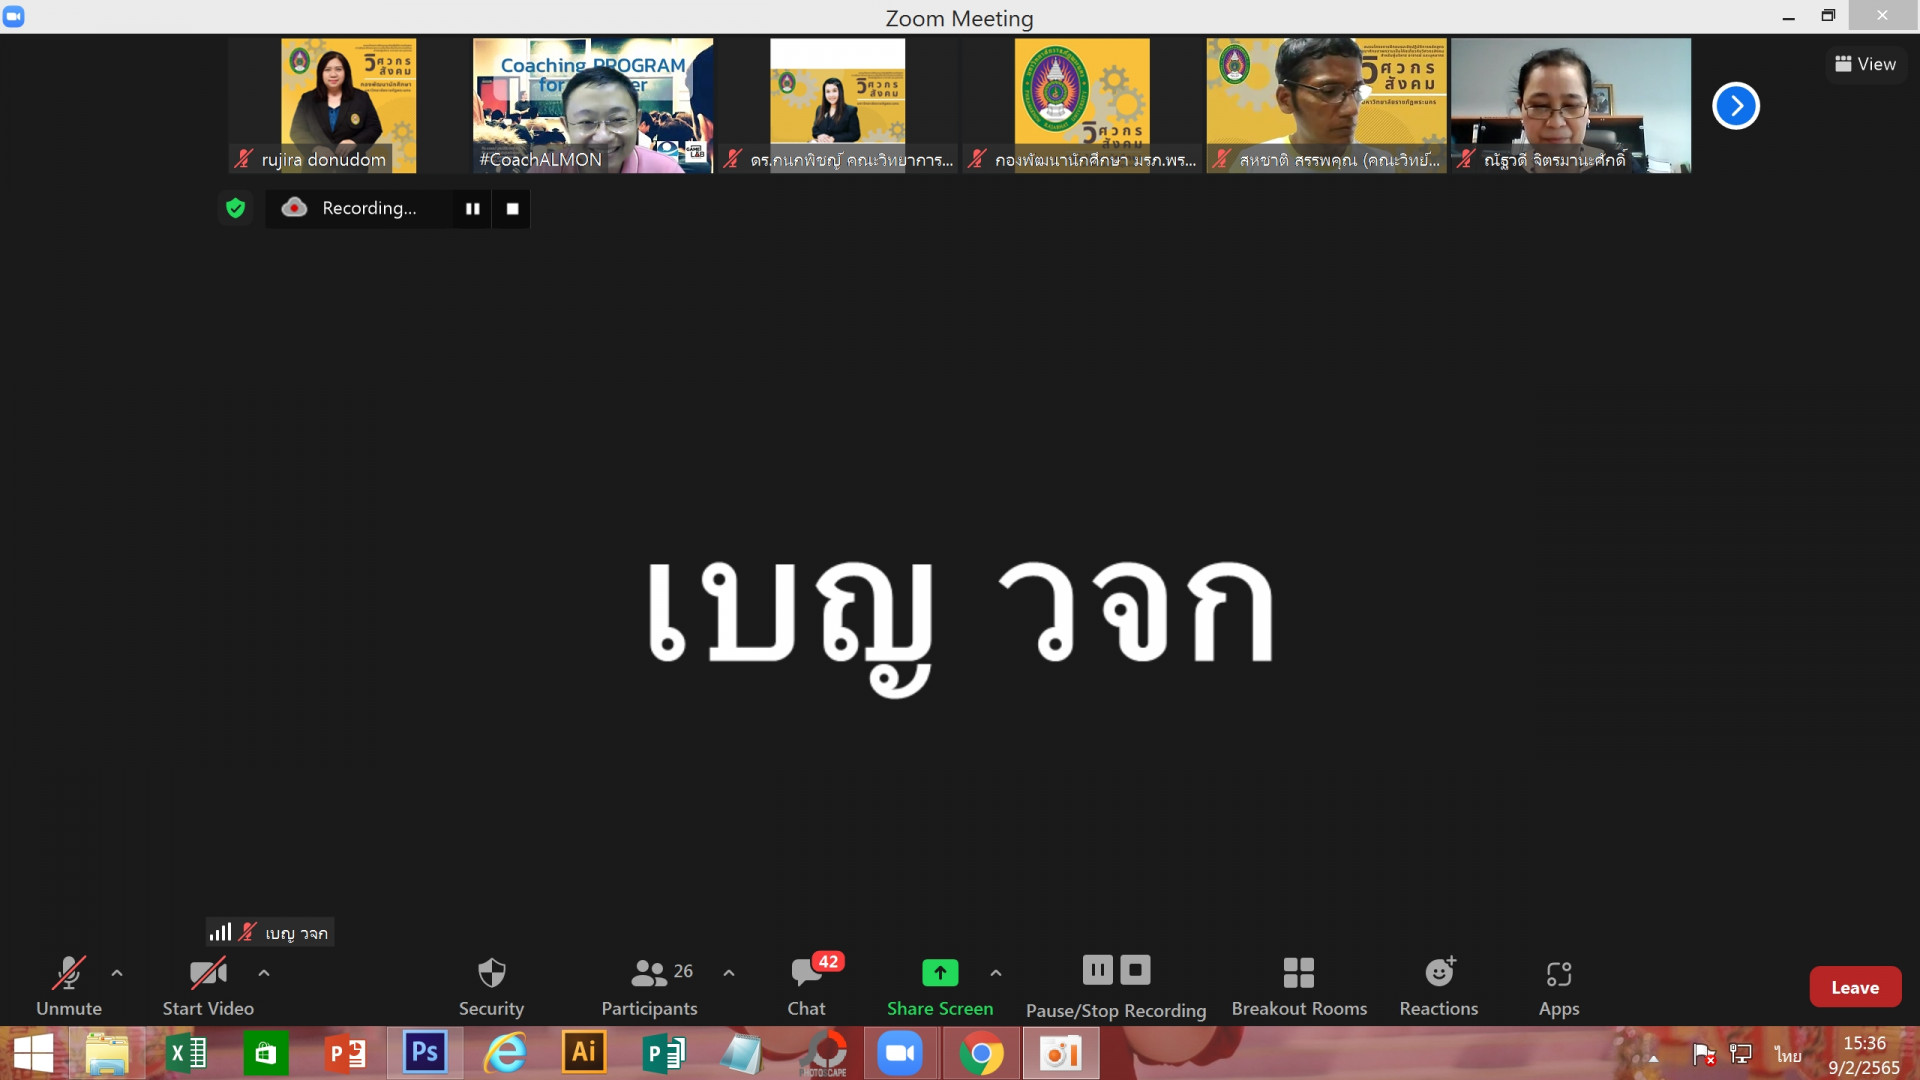1920x1080 pixels.
Task: Select สหชาติ สรรพคุณ participant thumbnail
Action: tap(1326, 106)
